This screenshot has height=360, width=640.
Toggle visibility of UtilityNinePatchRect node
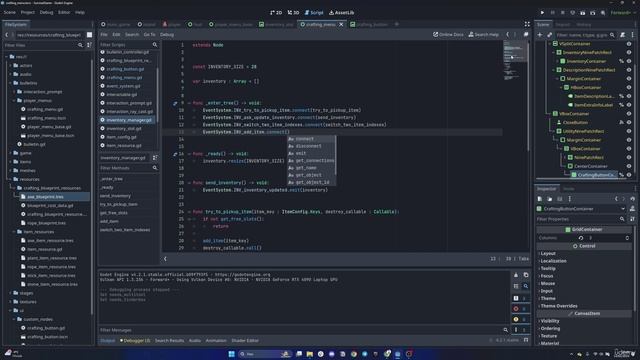click(x=629, y=131)
